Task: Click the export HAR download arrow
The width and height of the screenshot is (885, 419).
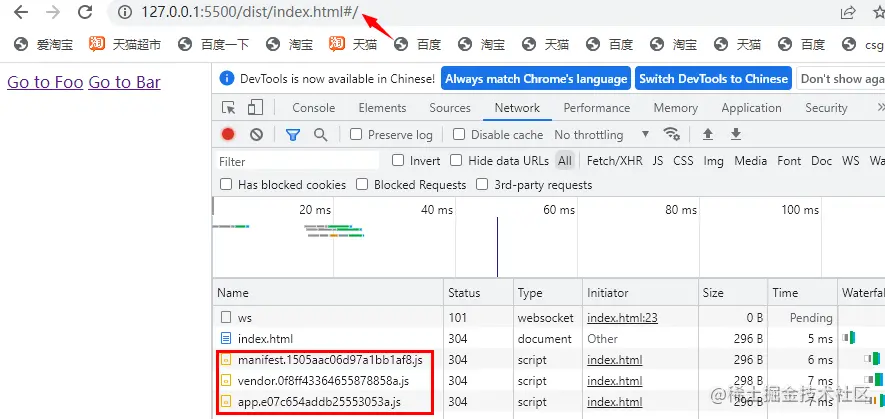Action: coord(735,134)
